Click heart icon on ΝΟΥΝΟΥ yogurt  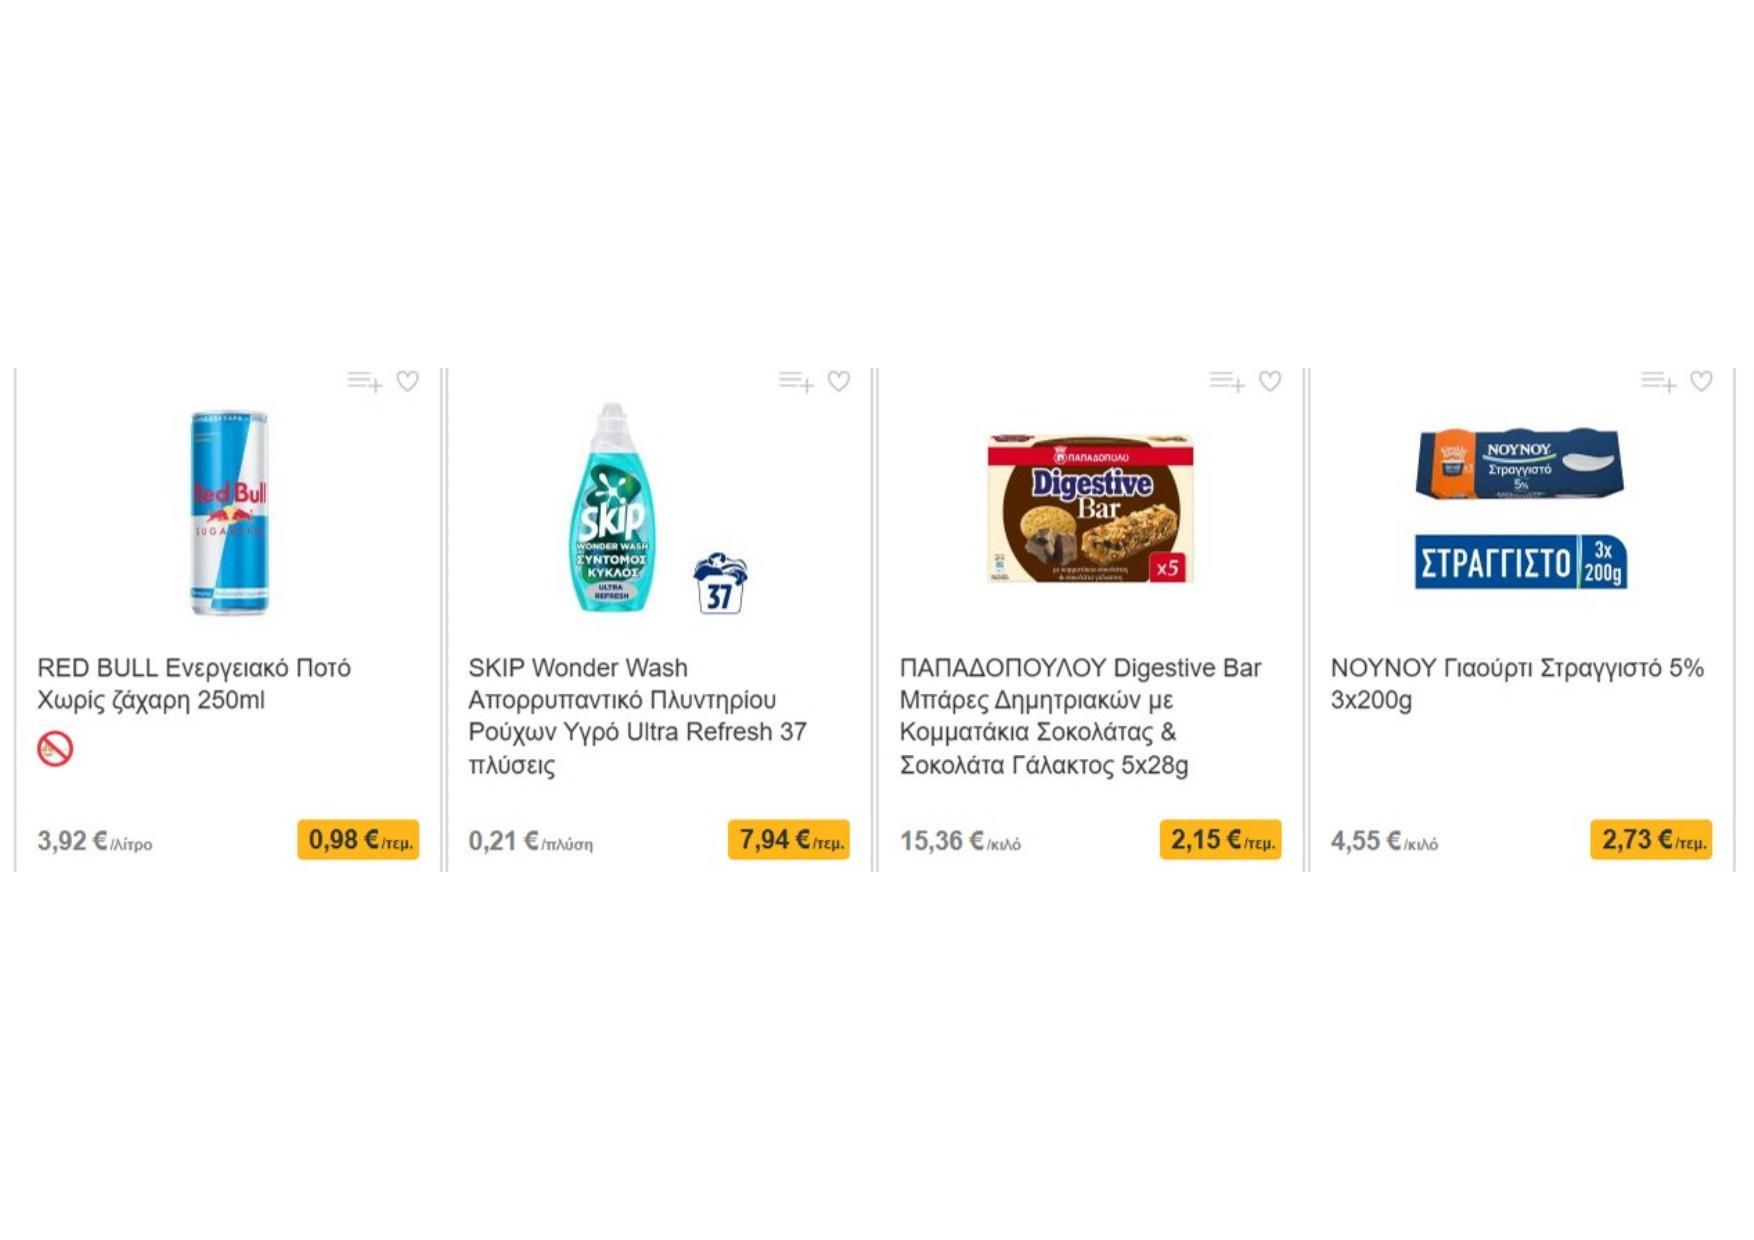pos(1701,381)
